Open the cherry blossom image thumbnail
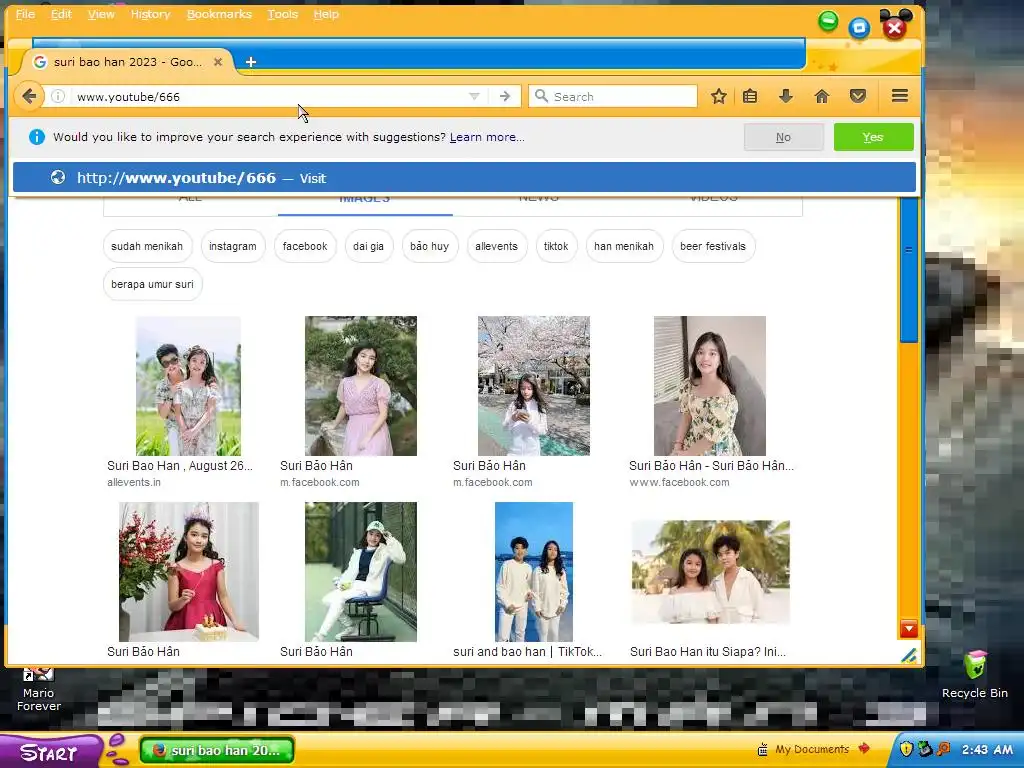This screenshot has height=768, width=1024. [x=534, y=386]
